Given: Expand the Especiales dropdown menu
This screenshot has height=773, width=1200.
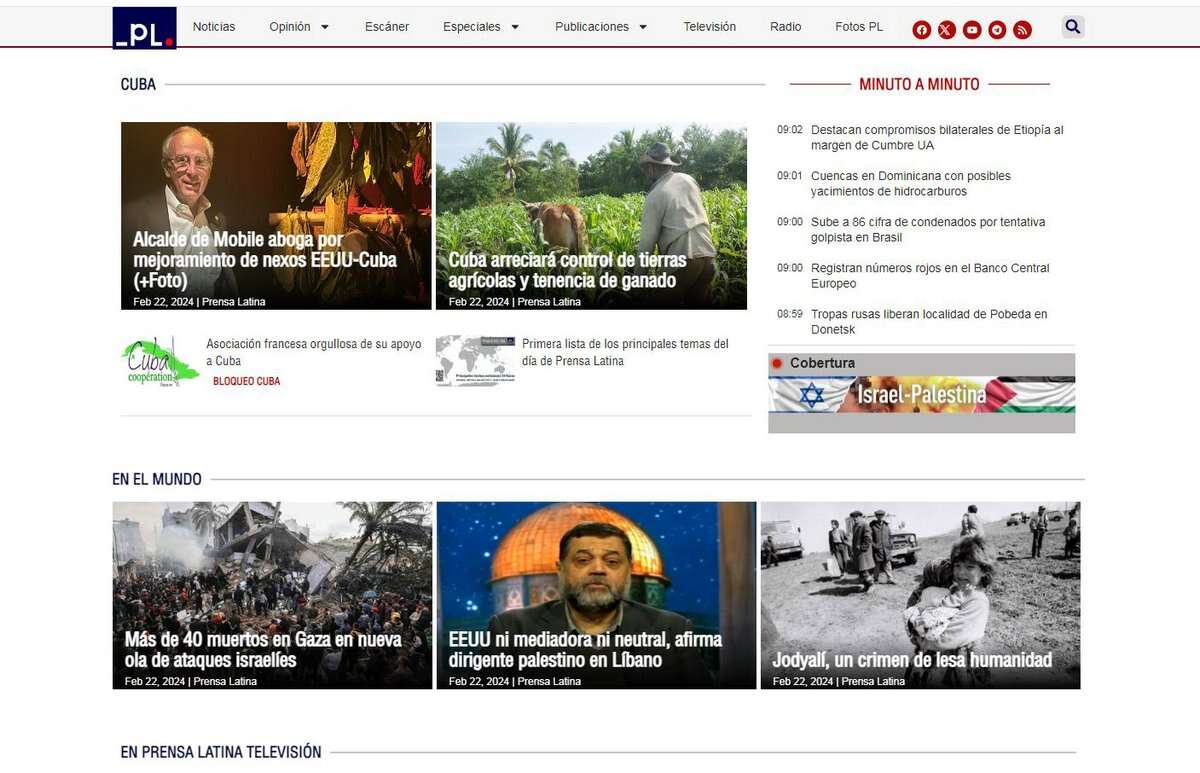Looking at the screenshot, I should click(481, 27).
